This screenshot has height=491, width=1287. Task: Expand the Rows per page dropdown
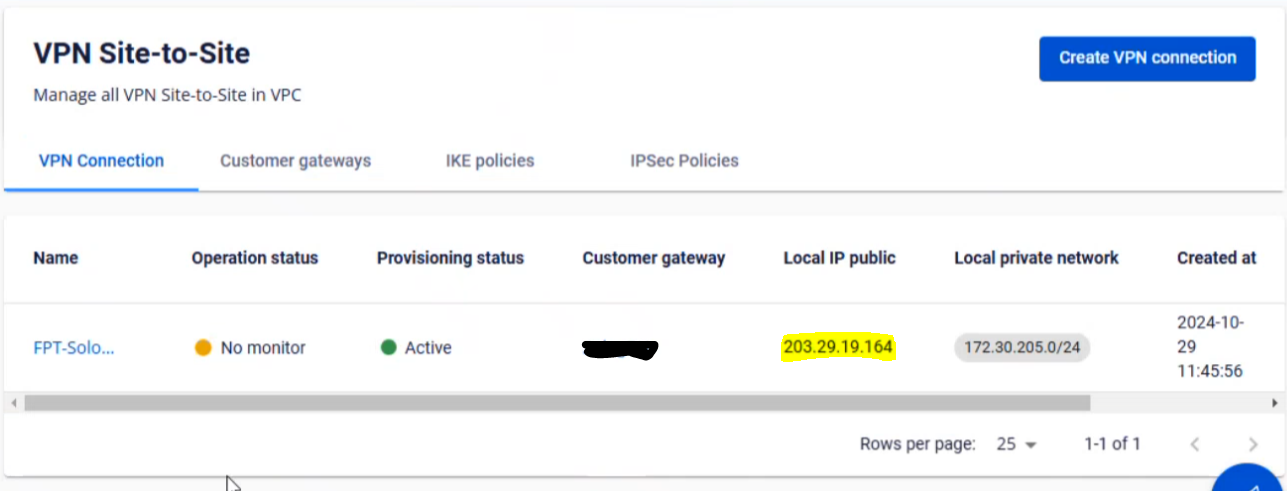pyautogui.click(x=1018, y=444)
